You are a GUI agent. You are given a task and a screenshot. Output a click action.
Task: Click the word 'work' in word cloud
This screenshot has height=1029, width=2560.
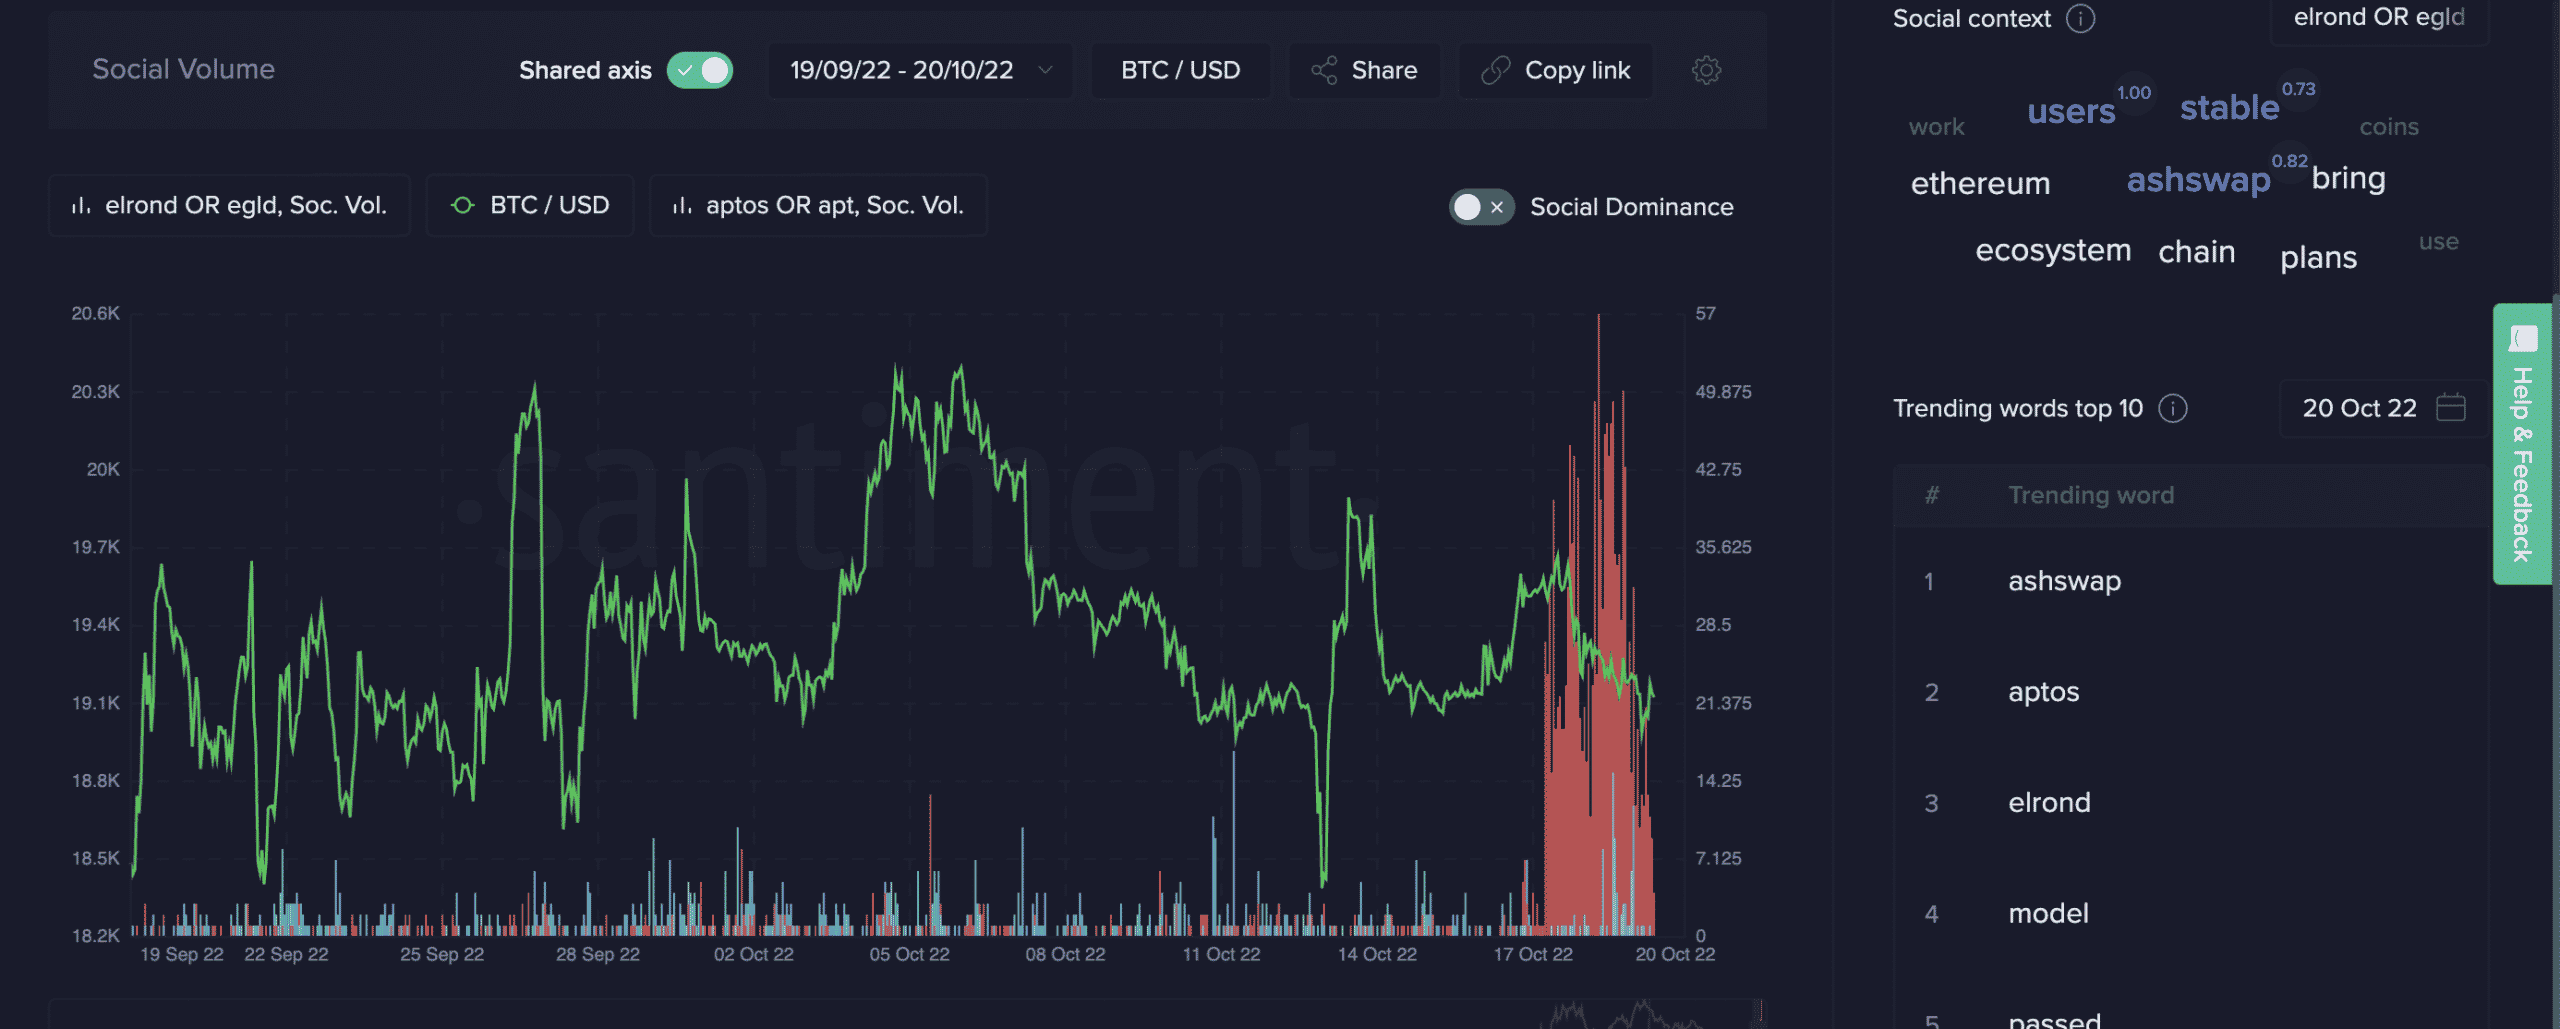click(1936, 127)
